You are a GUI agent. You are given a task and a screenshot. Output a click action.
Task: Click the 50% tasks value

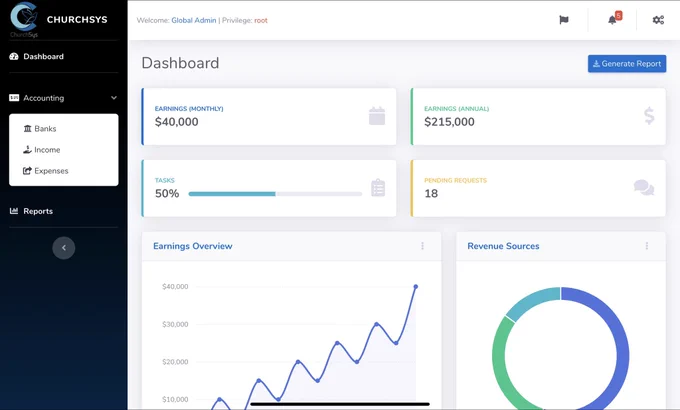click(x=167, y=194)
